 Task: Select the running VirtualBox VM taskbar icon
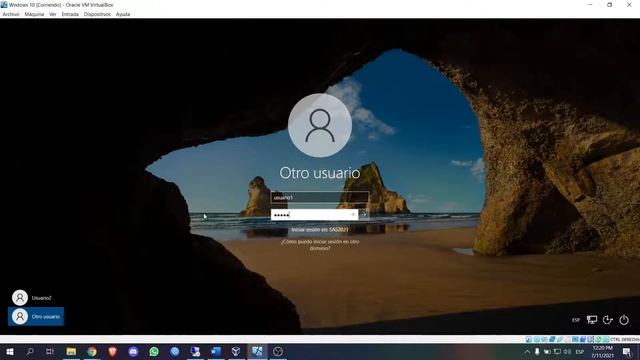257,351
